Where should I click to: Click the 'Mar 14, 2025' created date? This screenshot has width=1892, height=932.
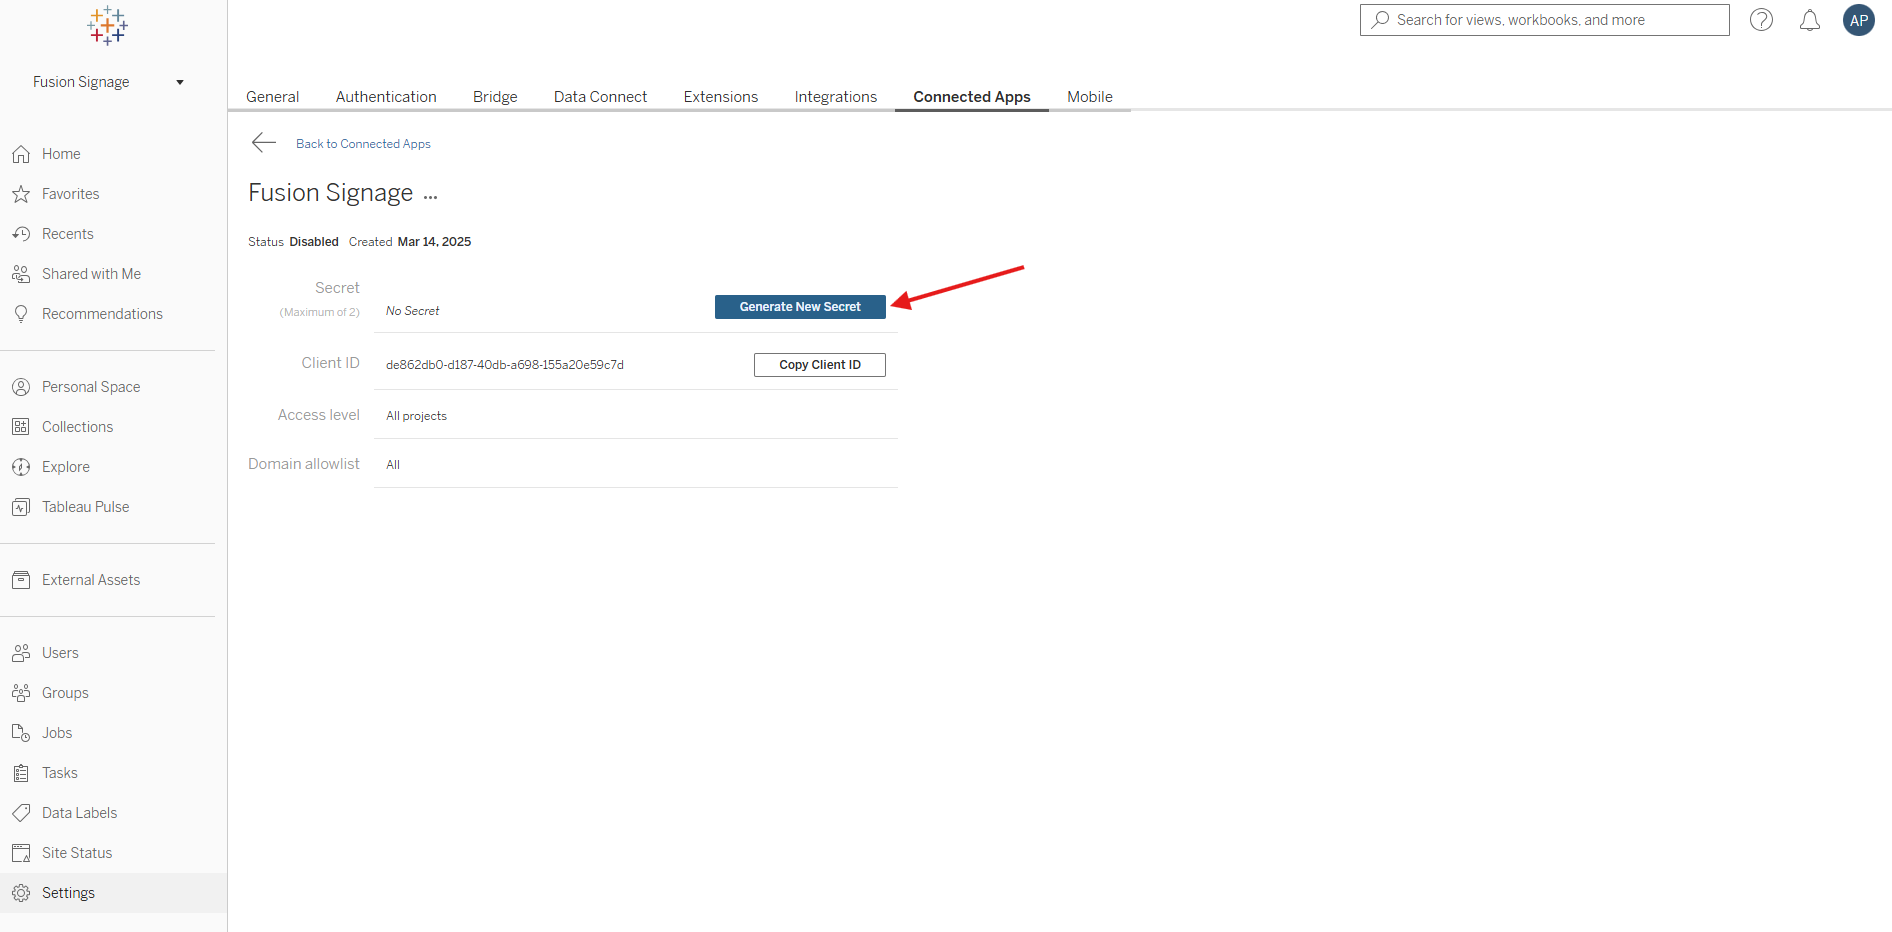[x=434, y=242]
